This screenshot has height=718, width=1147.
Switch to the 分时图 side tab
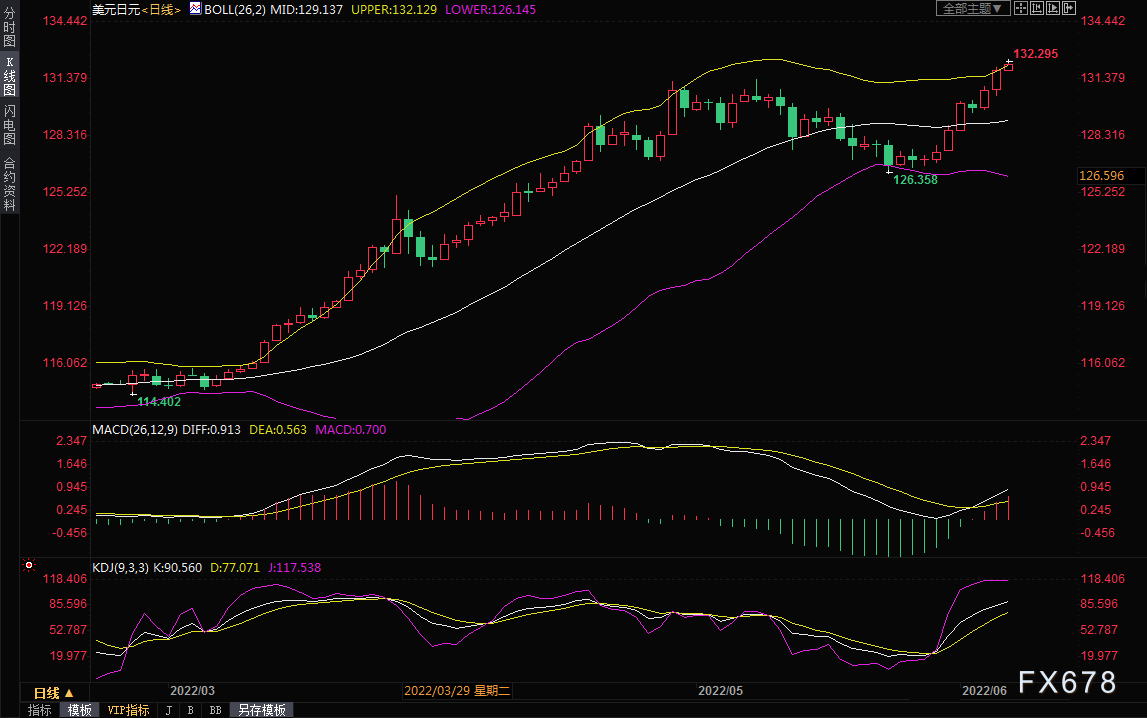[x=10, y=27]
